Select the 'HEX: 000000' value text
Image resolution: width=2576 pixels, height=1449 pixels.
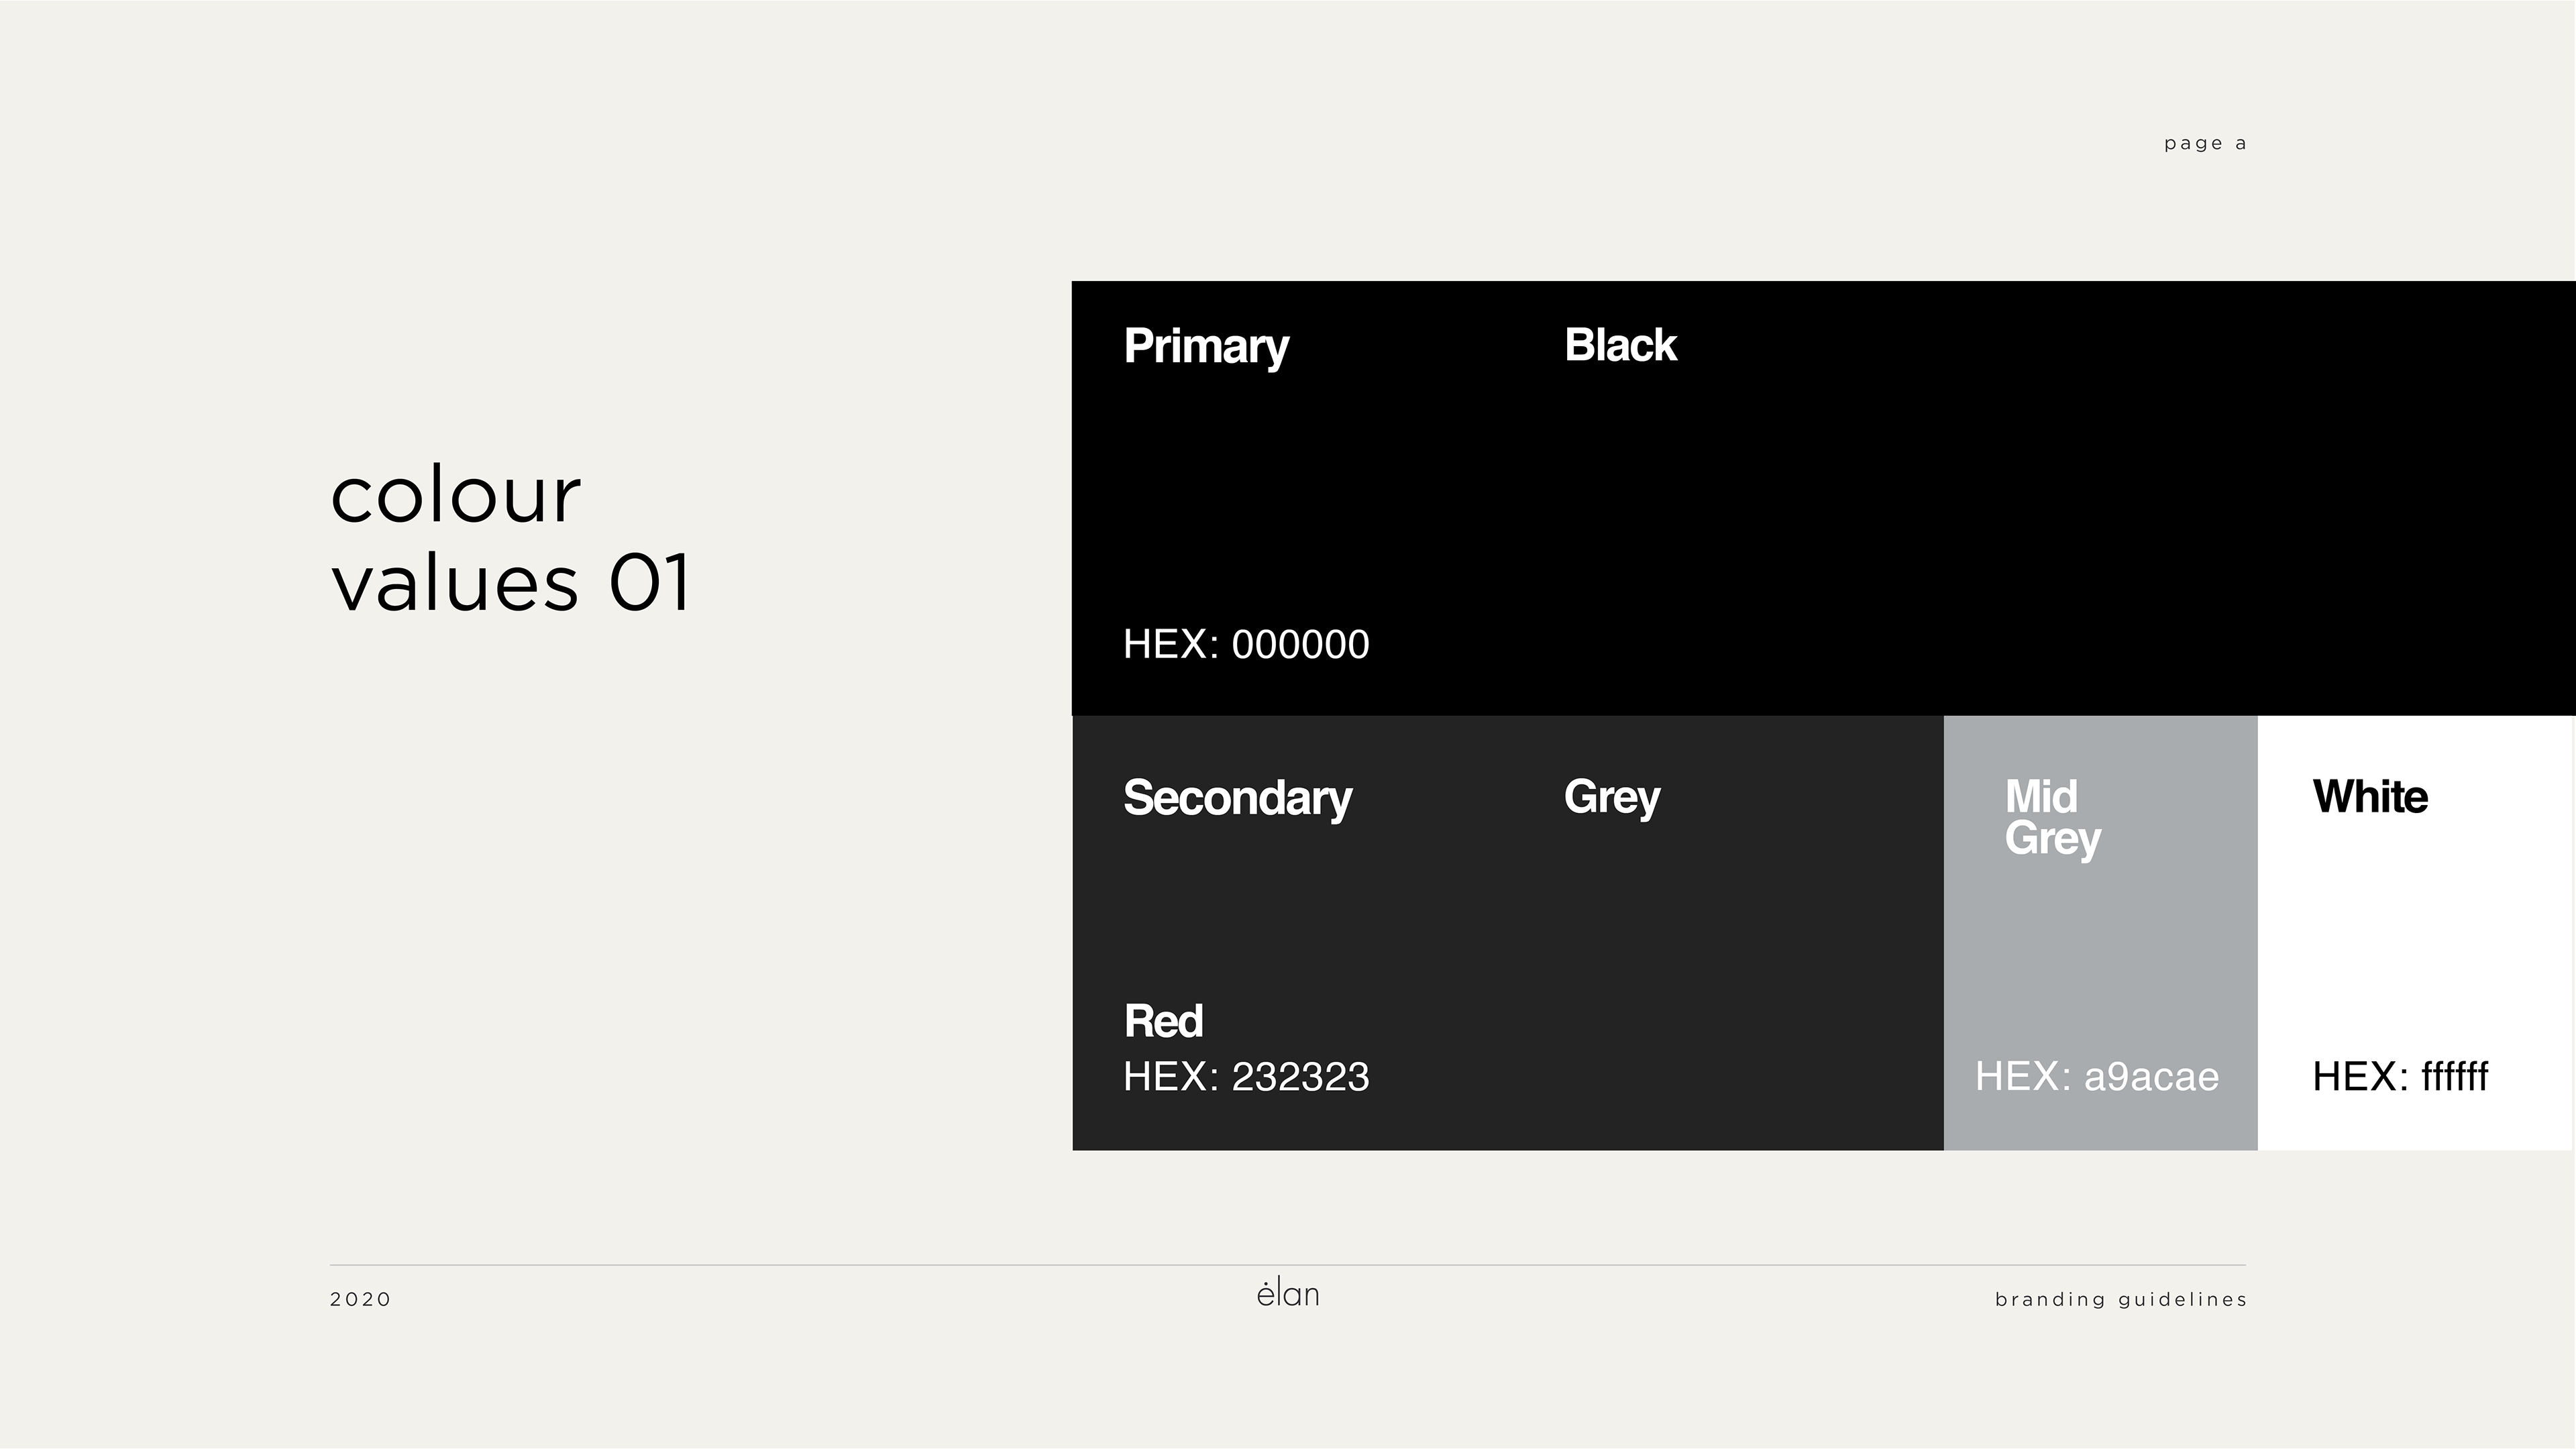point(1246,645)
